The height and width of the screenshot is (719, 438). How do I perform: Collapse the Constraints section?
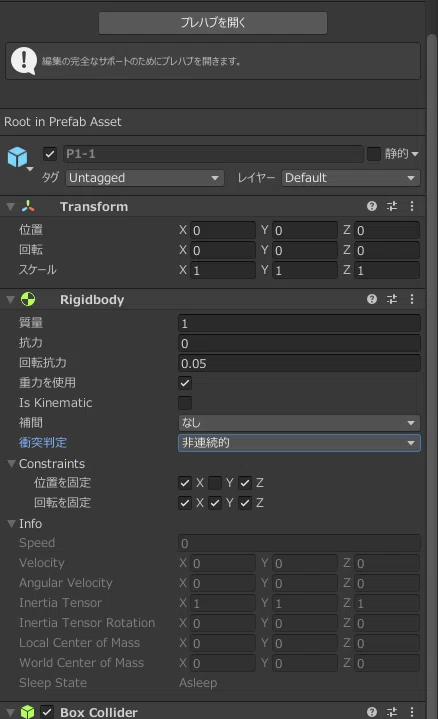coord(11,464)
